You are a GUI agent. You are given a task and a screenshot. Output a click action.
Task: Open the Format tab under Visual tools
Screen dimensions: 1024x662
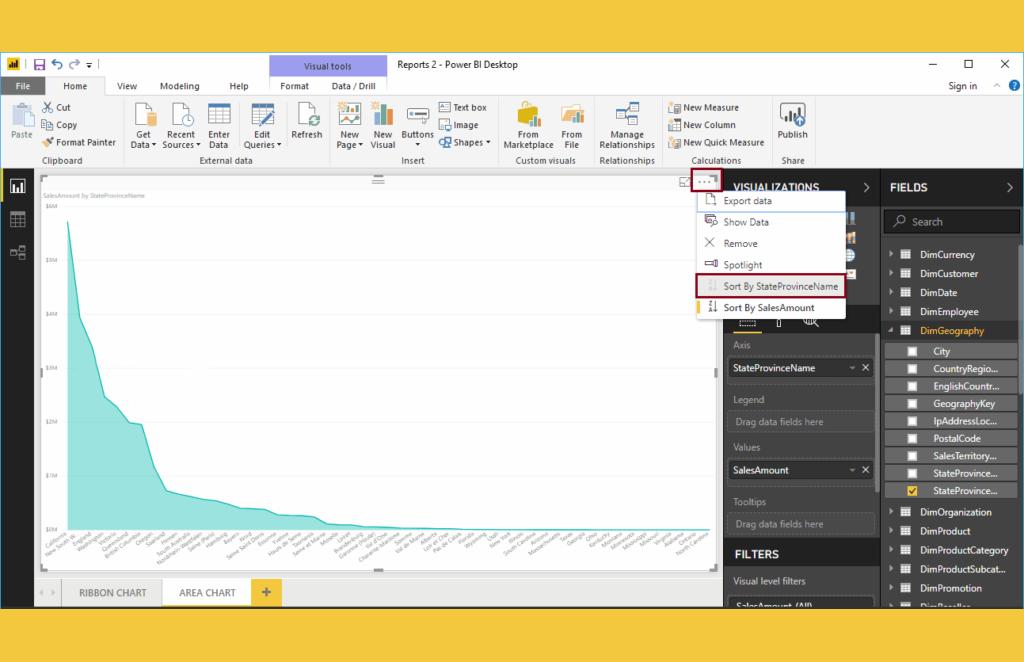click(295, 86)
